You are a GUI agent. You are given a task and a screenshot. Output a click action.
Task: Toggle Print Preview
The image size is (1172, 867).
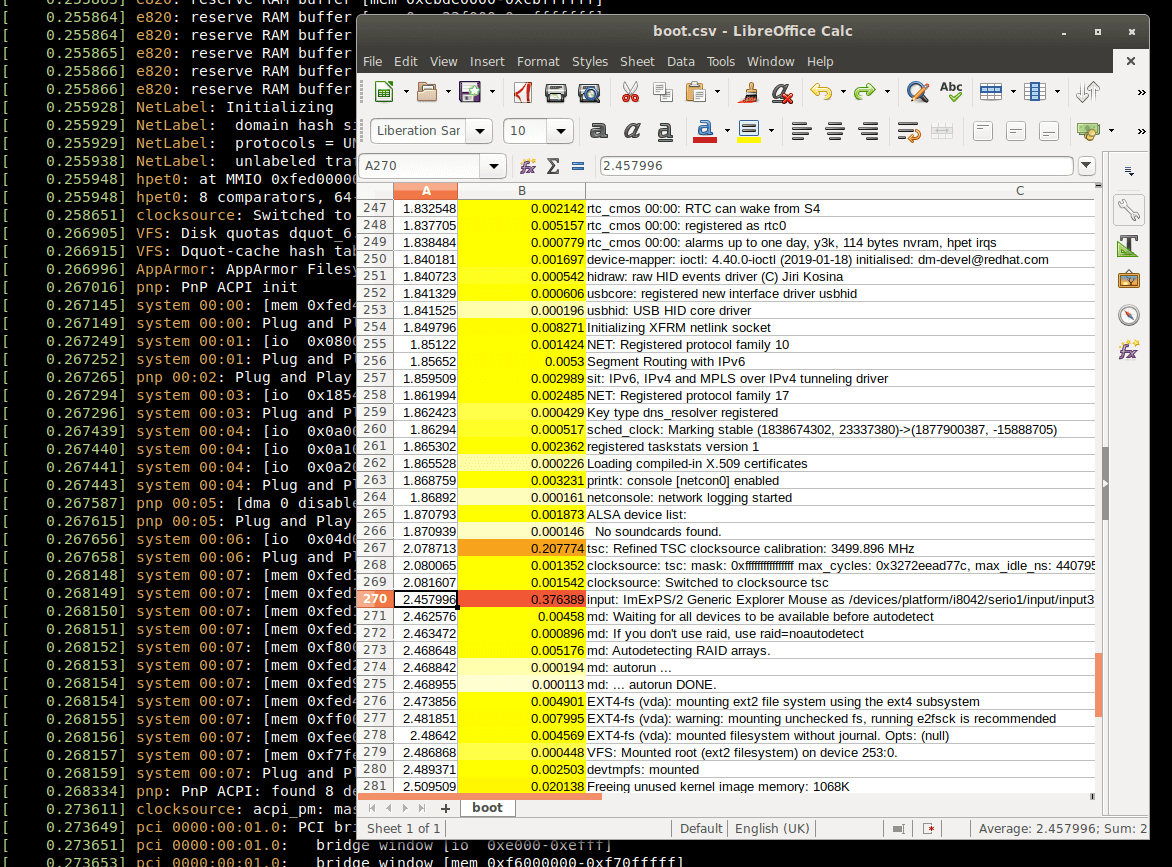(589, 92)
